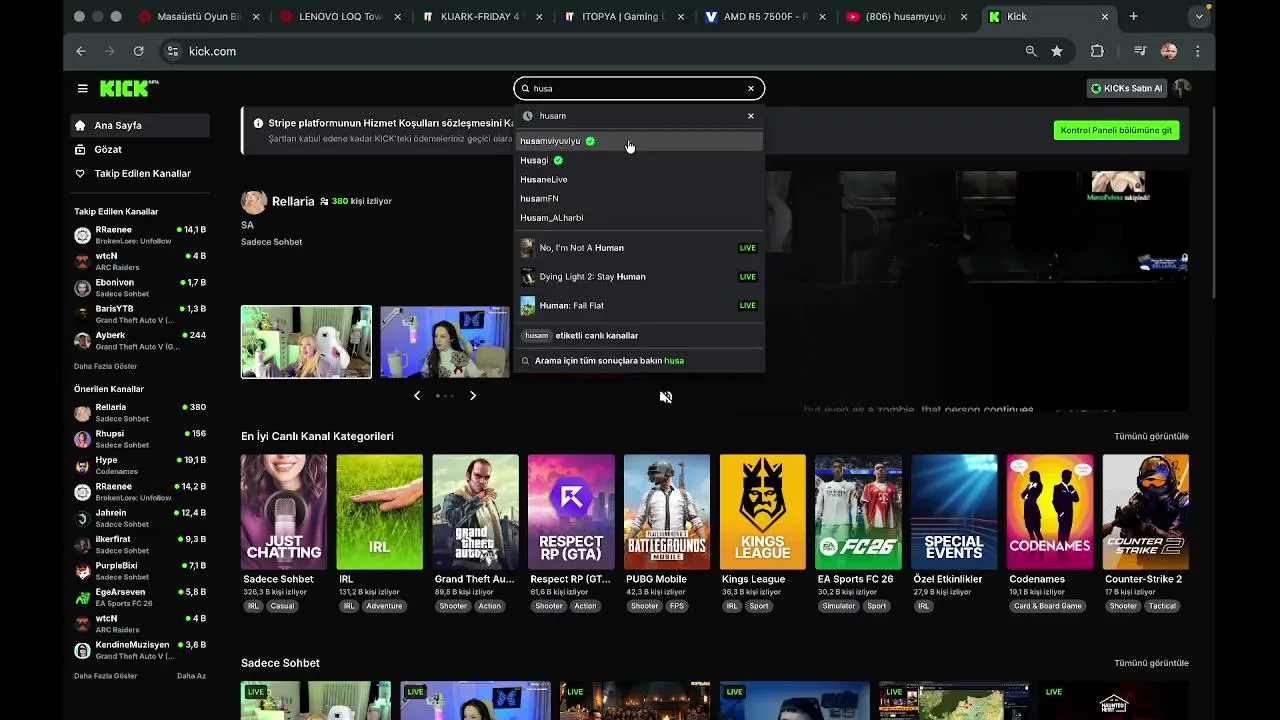Open Ayberk followed channel
This screenshot has height=720, width=1280.
(140, 340)
